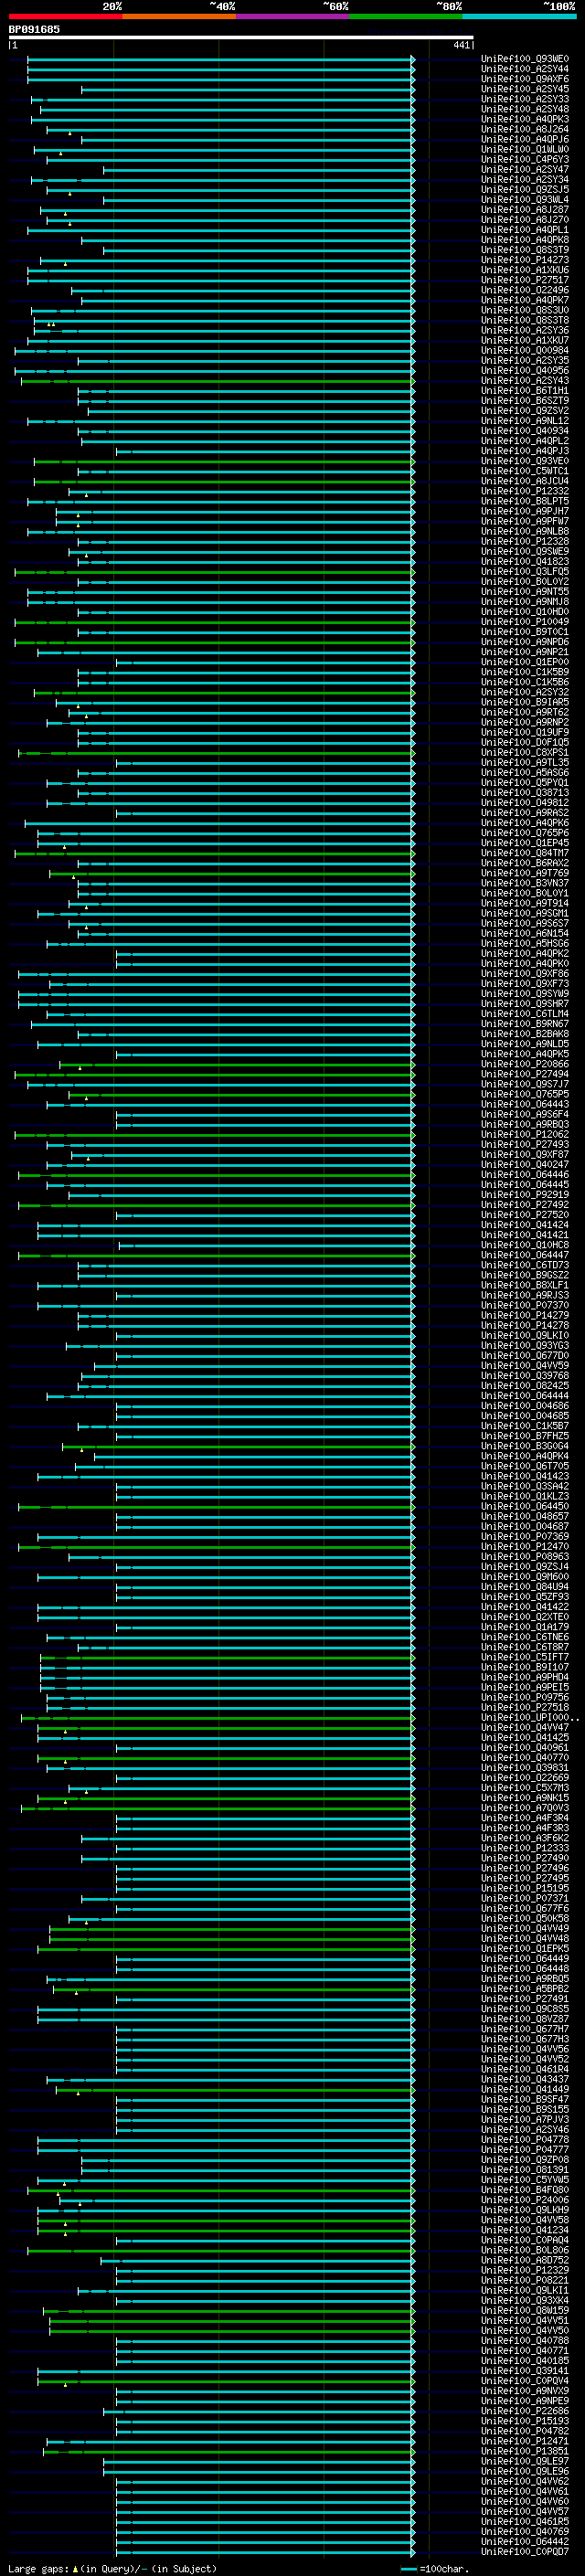This screenshot has height=2576, width=585.
Task: Click hit label UniRef100_P13851
Action: (x=525, y=2451)
